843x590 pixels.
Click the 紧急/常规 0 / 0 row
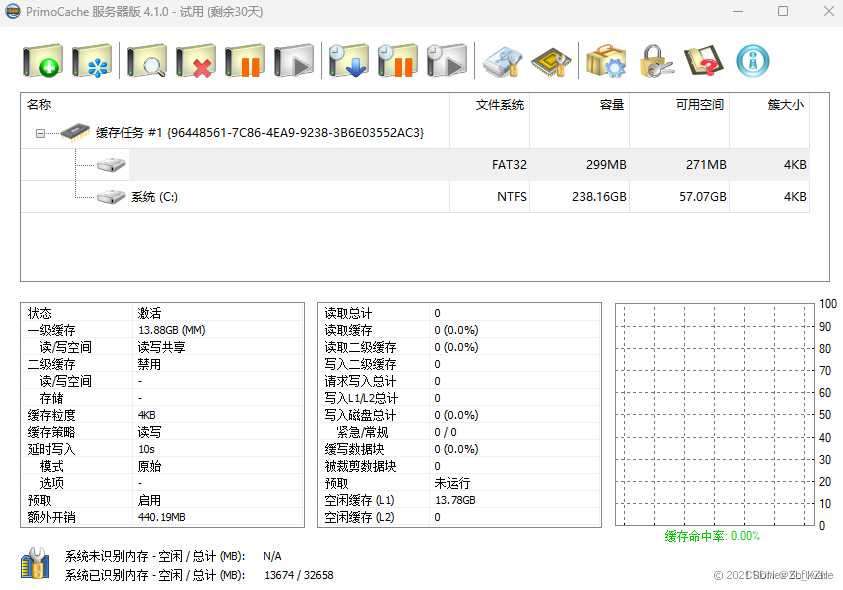point(459,432)
